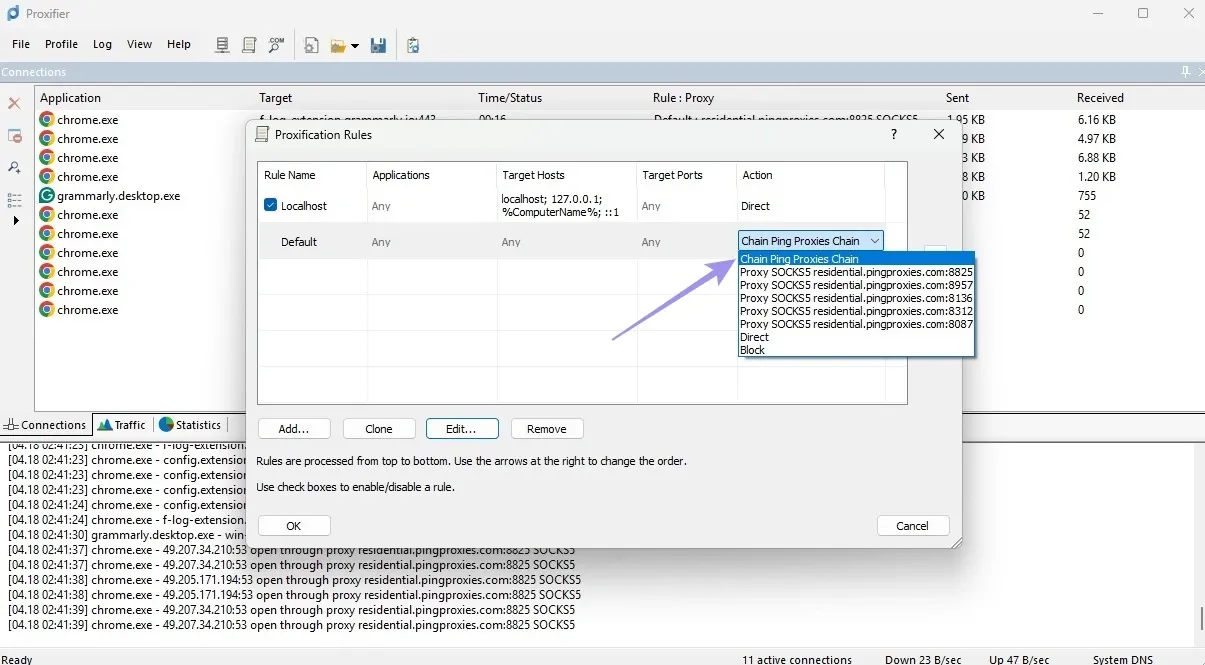Click the list view sidebar icon

(x=14, y=199)
